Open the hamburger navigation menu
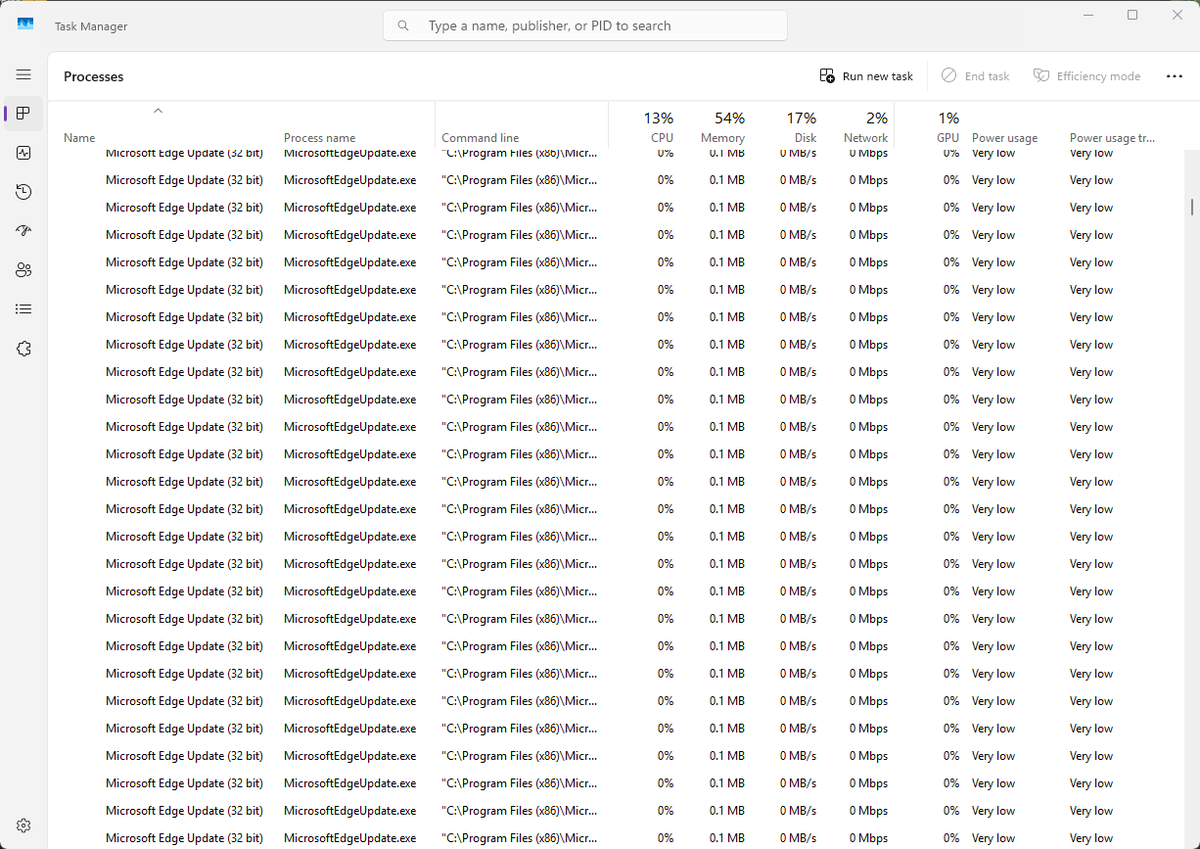The image size is (1200, 849). point(24,75)
